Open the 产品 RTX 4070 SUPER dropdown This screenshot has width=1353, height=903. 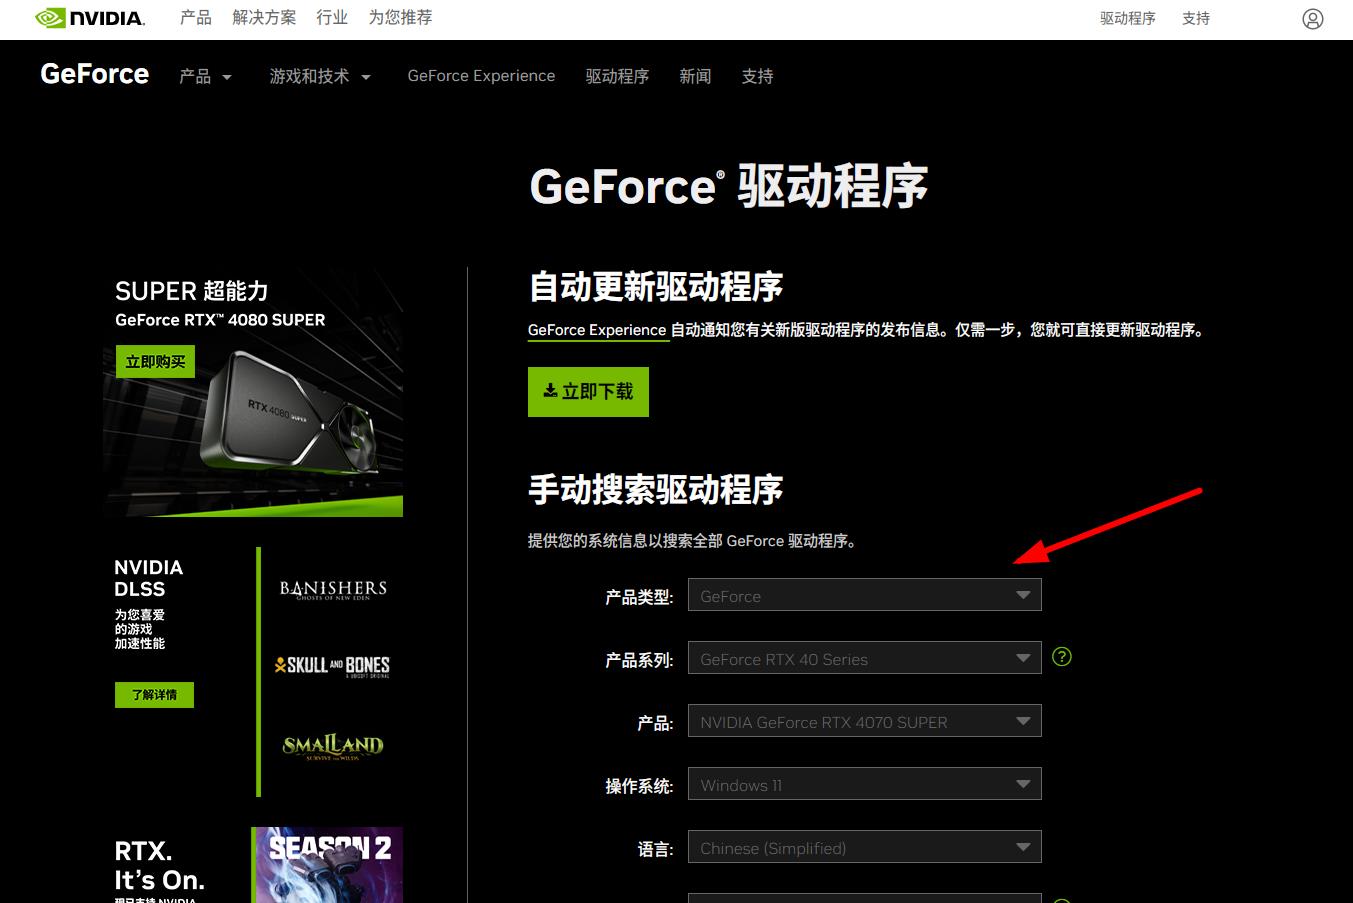click(x=865, y=721)
